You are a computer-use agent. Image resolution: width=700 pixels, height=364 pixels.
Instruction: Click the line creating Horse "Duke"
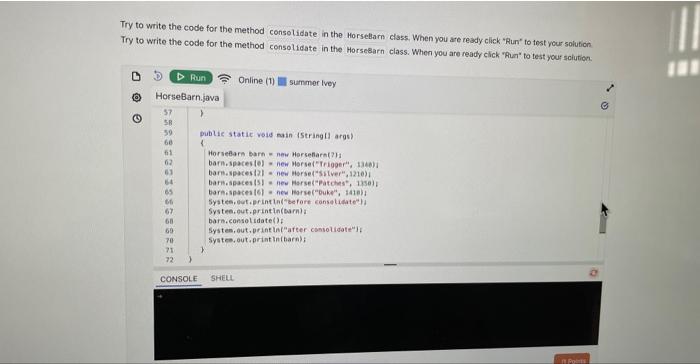click(288, 192)
